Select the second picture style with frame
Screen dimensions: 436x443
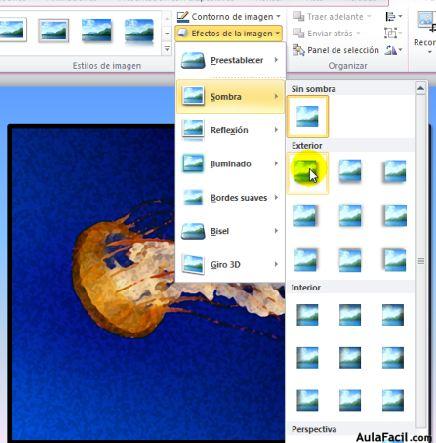coord(53,30)
